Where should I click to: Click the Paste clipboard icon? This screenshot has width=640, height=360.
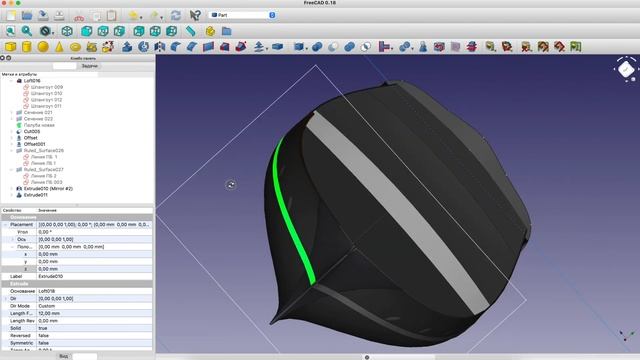click(111, 16)
